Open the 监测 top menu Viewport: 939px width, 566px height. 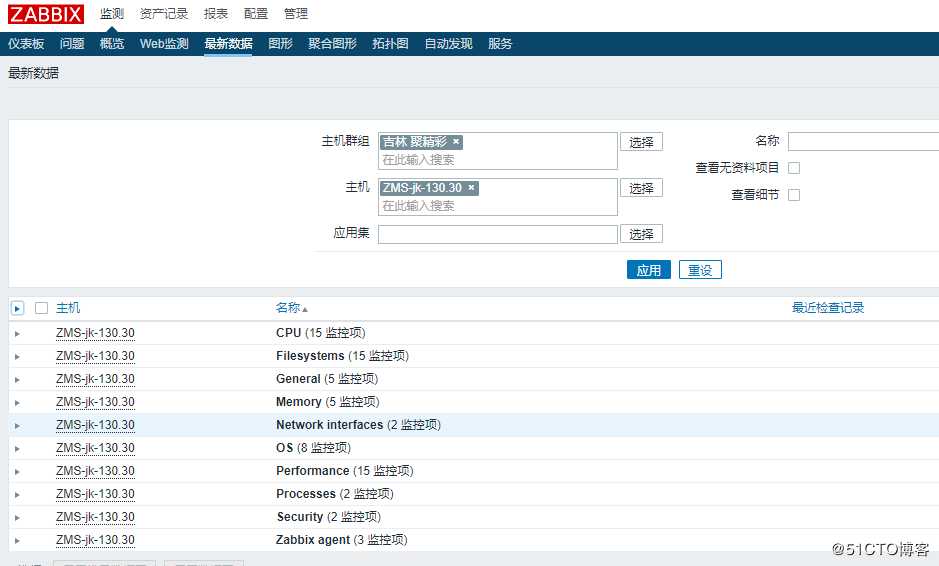[x=112, y=14]
